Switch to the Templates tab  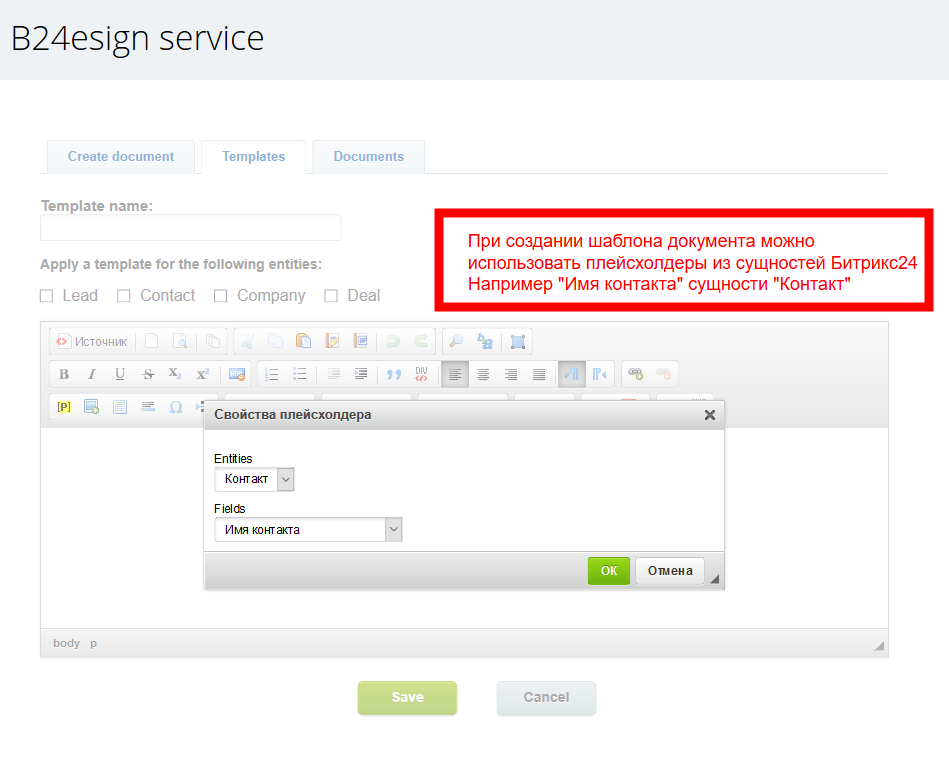click(x=254, y=157)
